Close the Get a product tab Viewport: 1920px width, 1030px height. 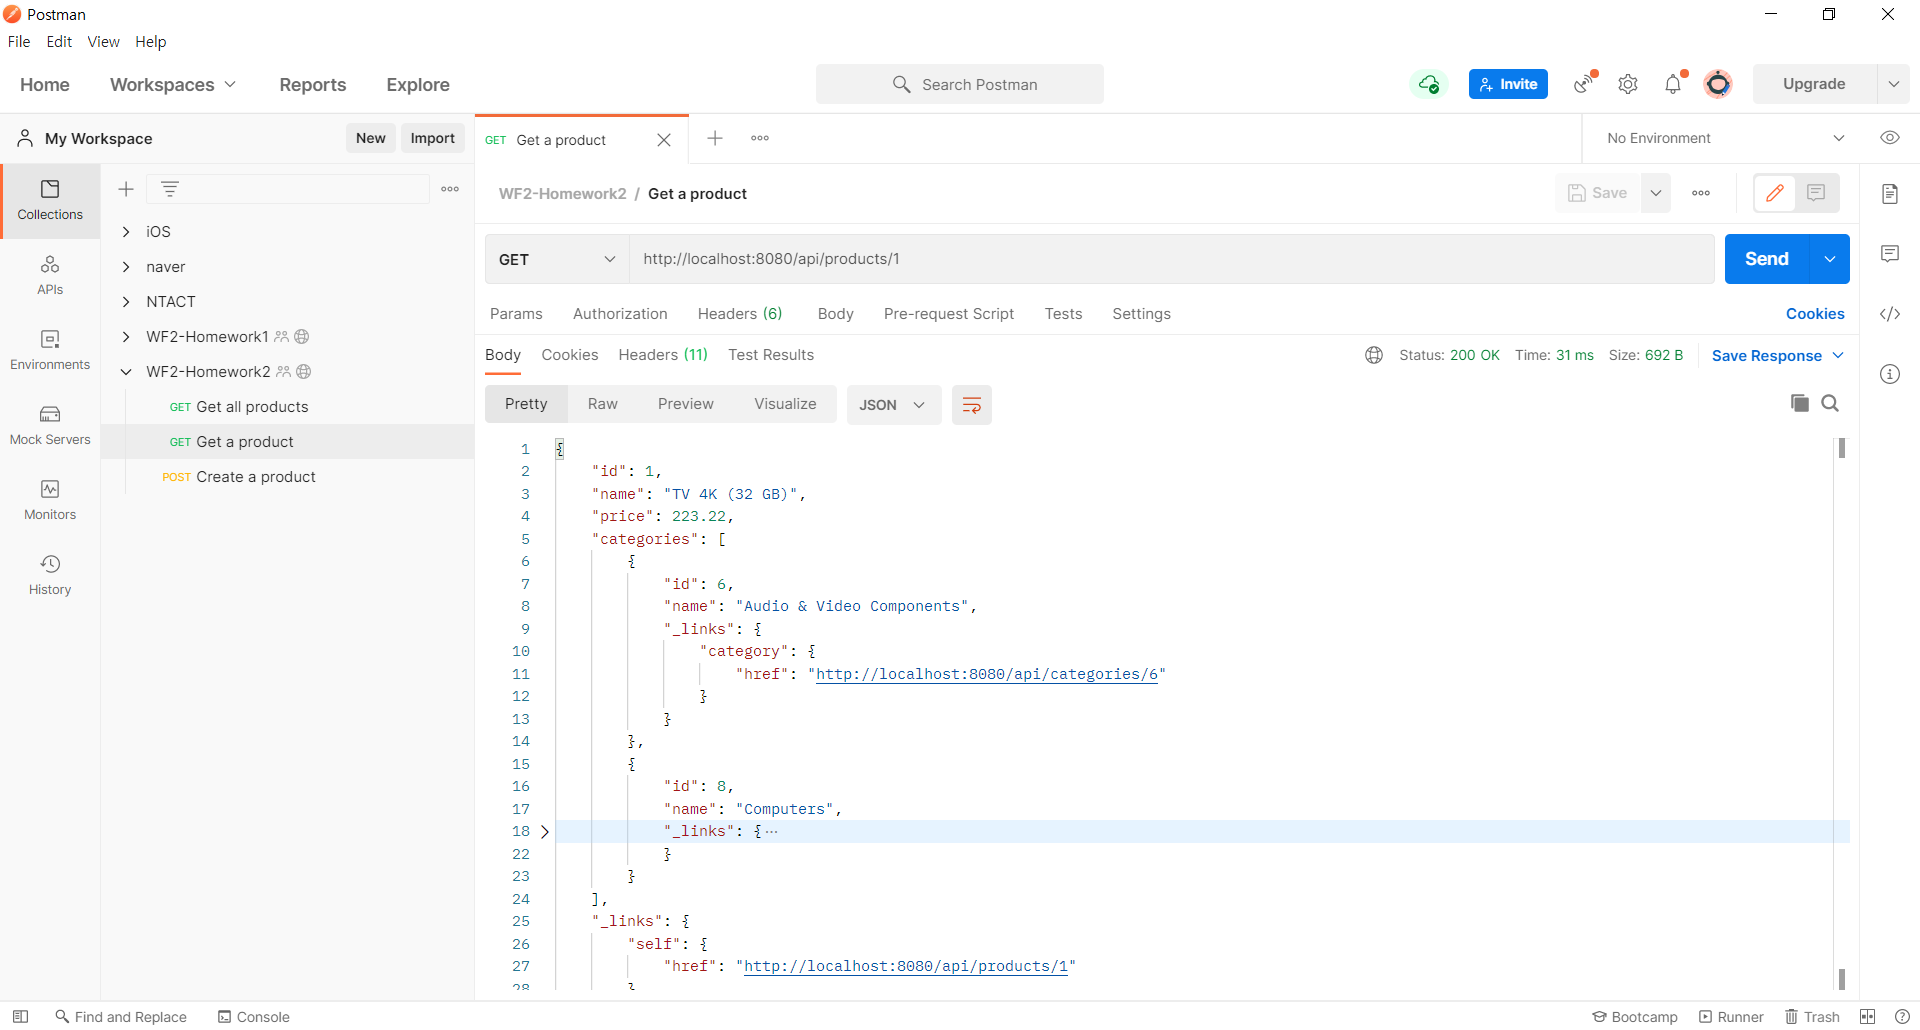664,140
